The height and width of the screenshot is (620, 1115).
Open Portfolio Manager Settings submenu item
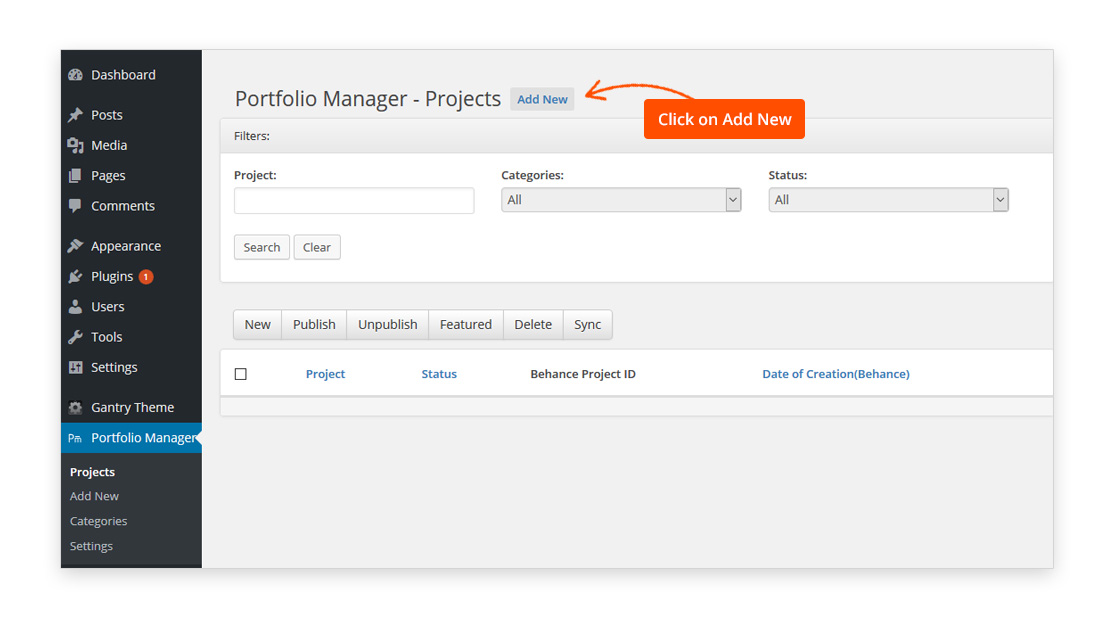[91, 546]
